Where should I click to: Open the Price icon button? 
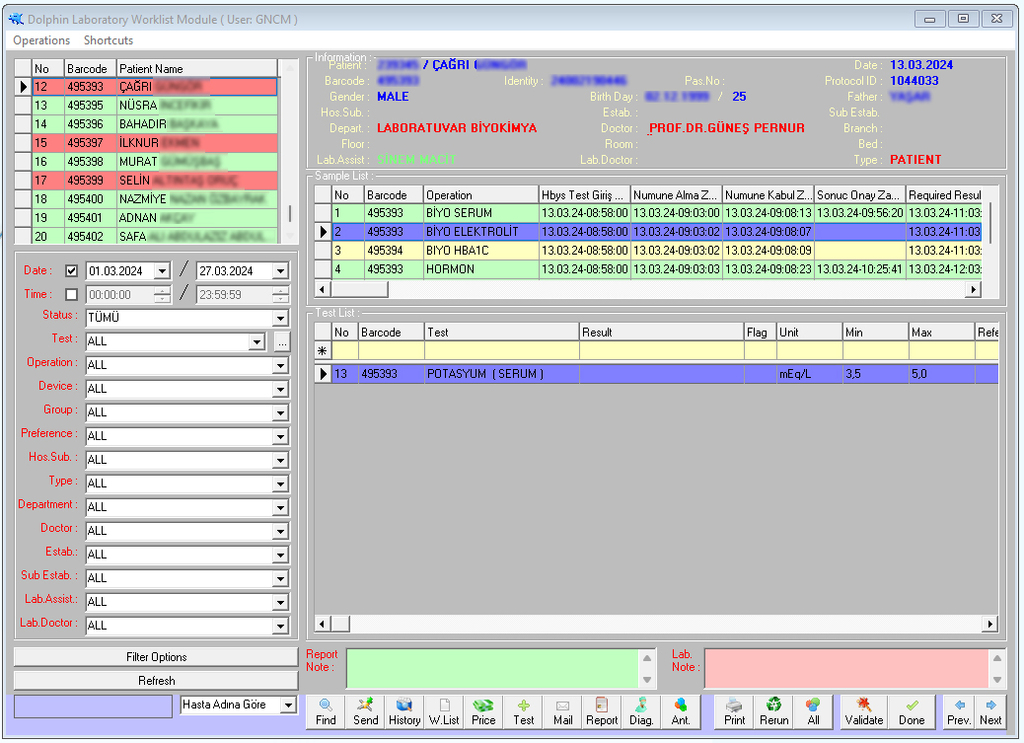pyautogui.click(x=483, y=711)
